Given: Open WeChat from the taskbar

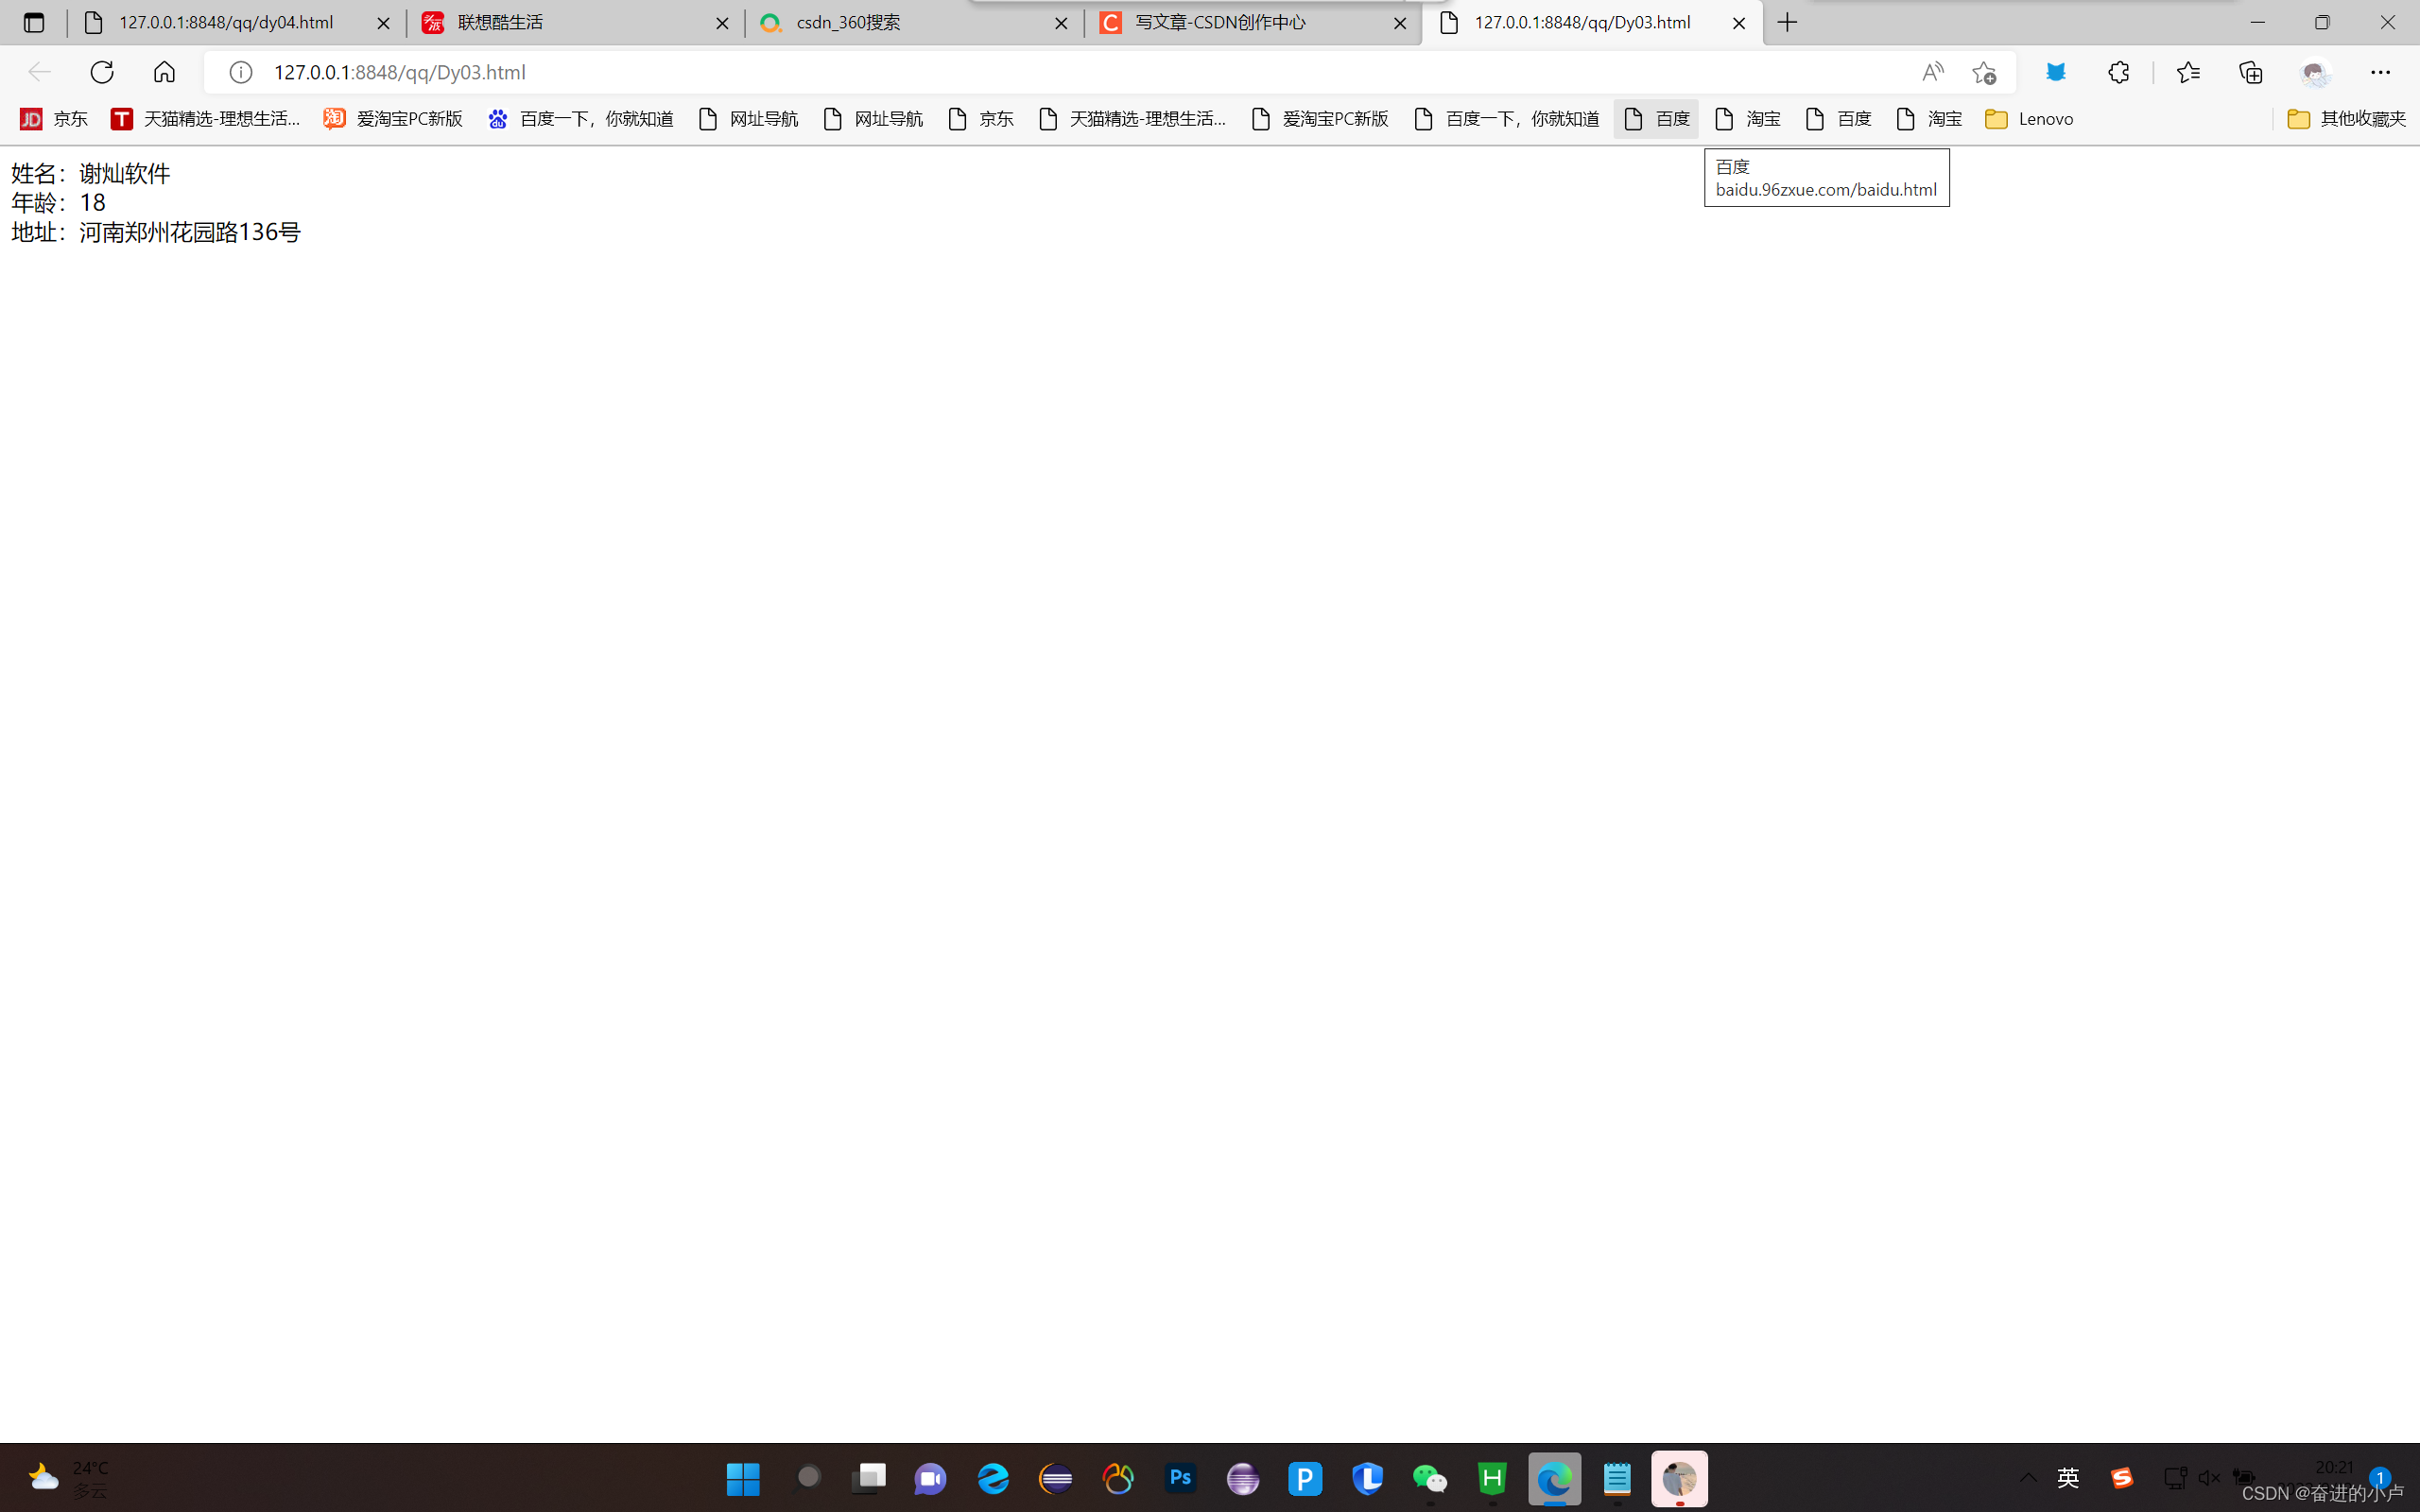Looking at the screenshot, I should [1429, 1478].
